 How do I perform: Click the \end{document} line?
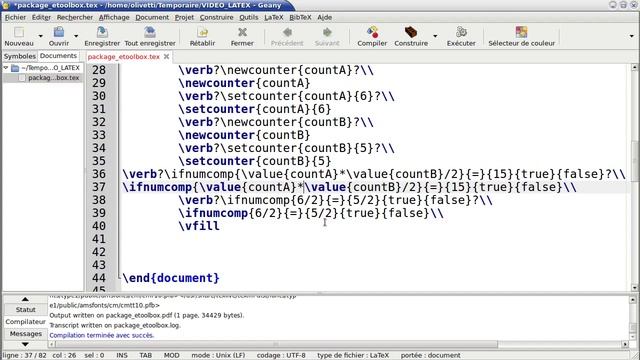(x=171, y=278)
